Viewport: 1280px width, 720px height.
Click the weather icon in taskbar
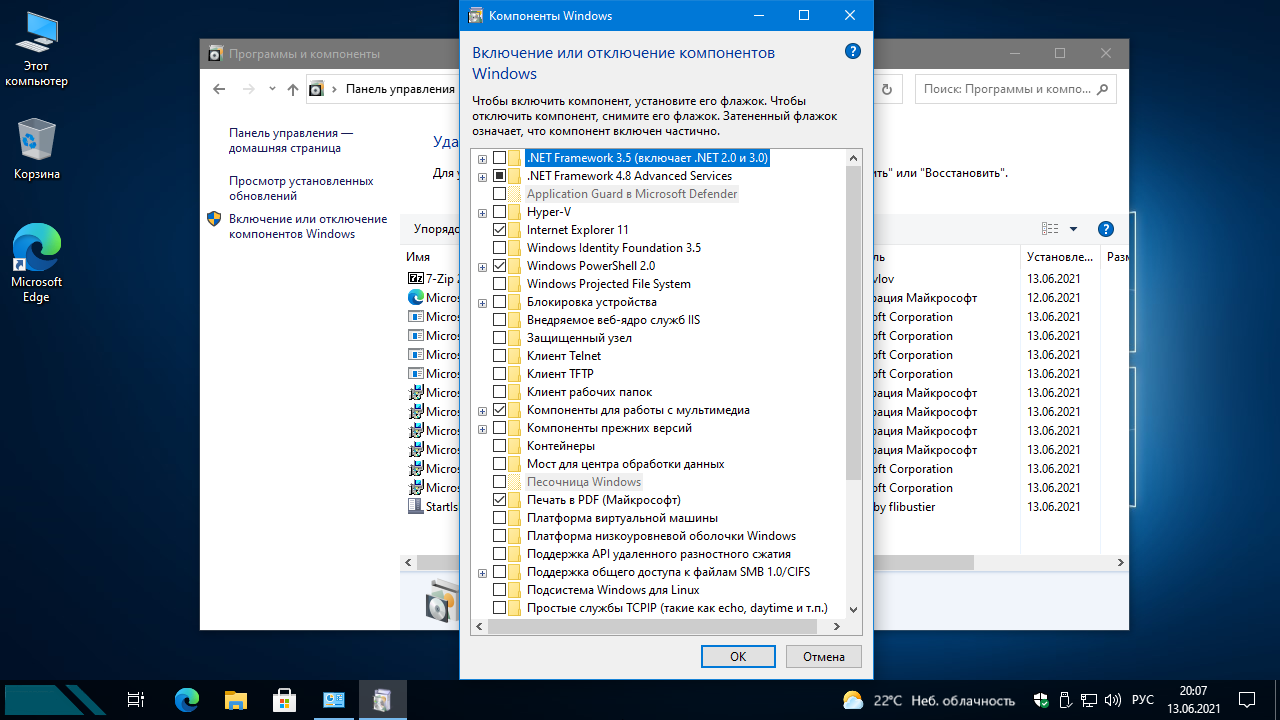tap(853, 700)
